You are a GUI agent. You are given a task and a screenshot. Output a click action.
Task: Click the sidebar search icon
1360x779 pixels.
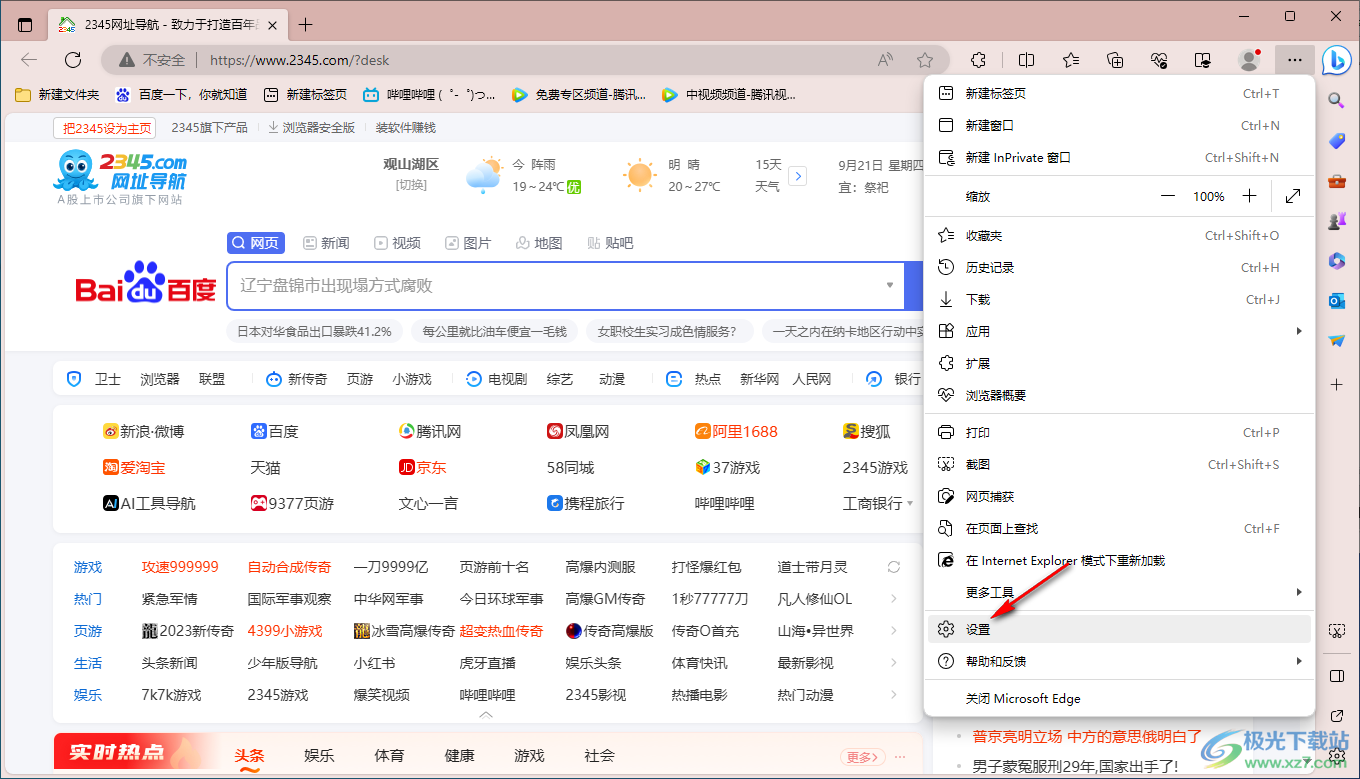[x=1337, y=100]
